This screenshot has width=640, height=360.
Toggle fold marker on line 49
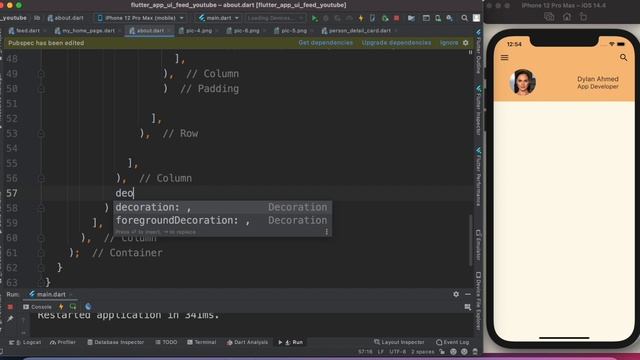[41, 74]
